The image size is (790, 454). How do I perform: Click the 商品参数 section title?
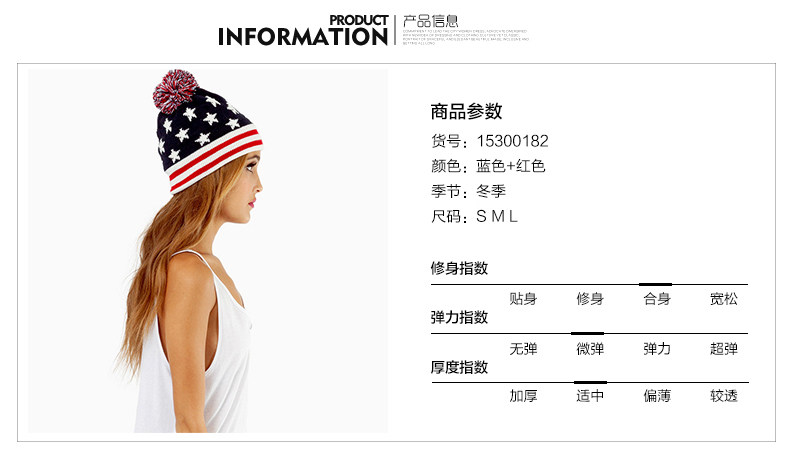point(467,111)
